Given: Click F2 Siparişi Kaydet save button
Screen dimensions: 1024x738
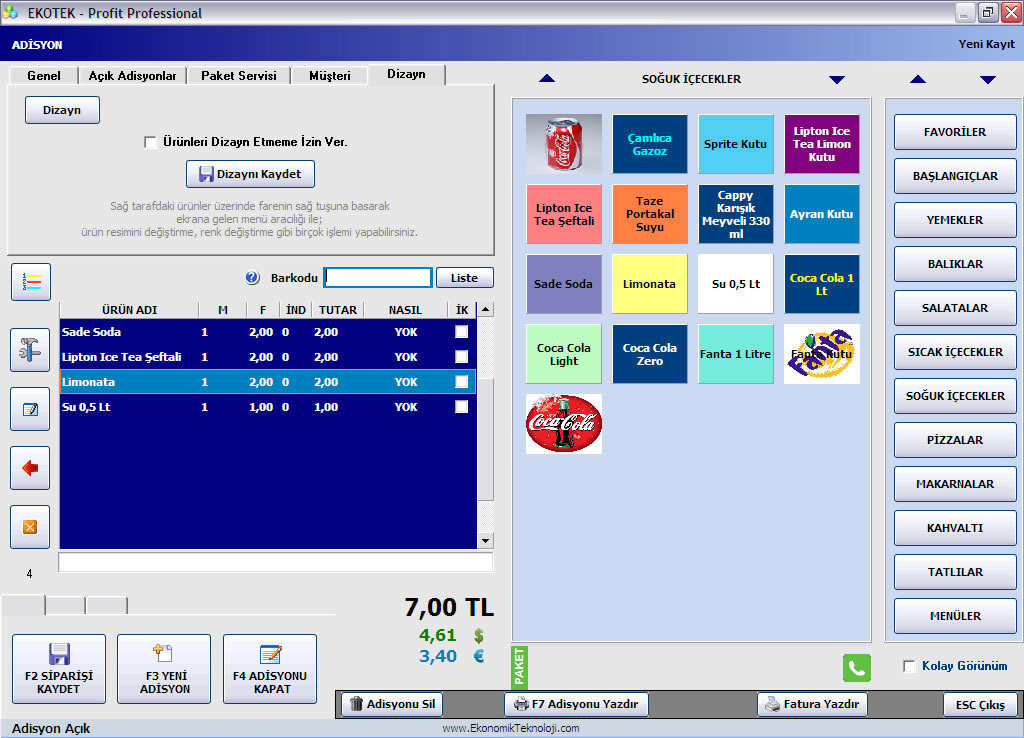Looking at the screenshot, I should pyautogui.click(x=59, y=669).
